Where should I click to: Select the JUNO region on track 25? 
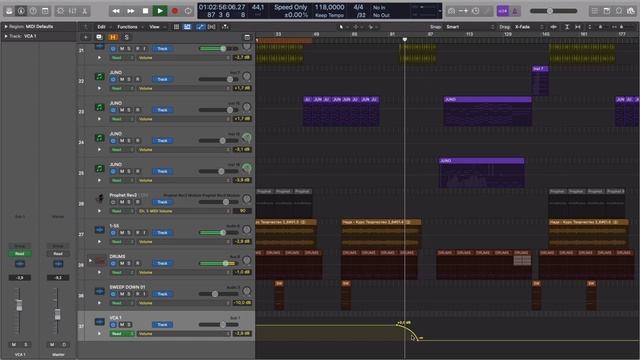(482, 173)
